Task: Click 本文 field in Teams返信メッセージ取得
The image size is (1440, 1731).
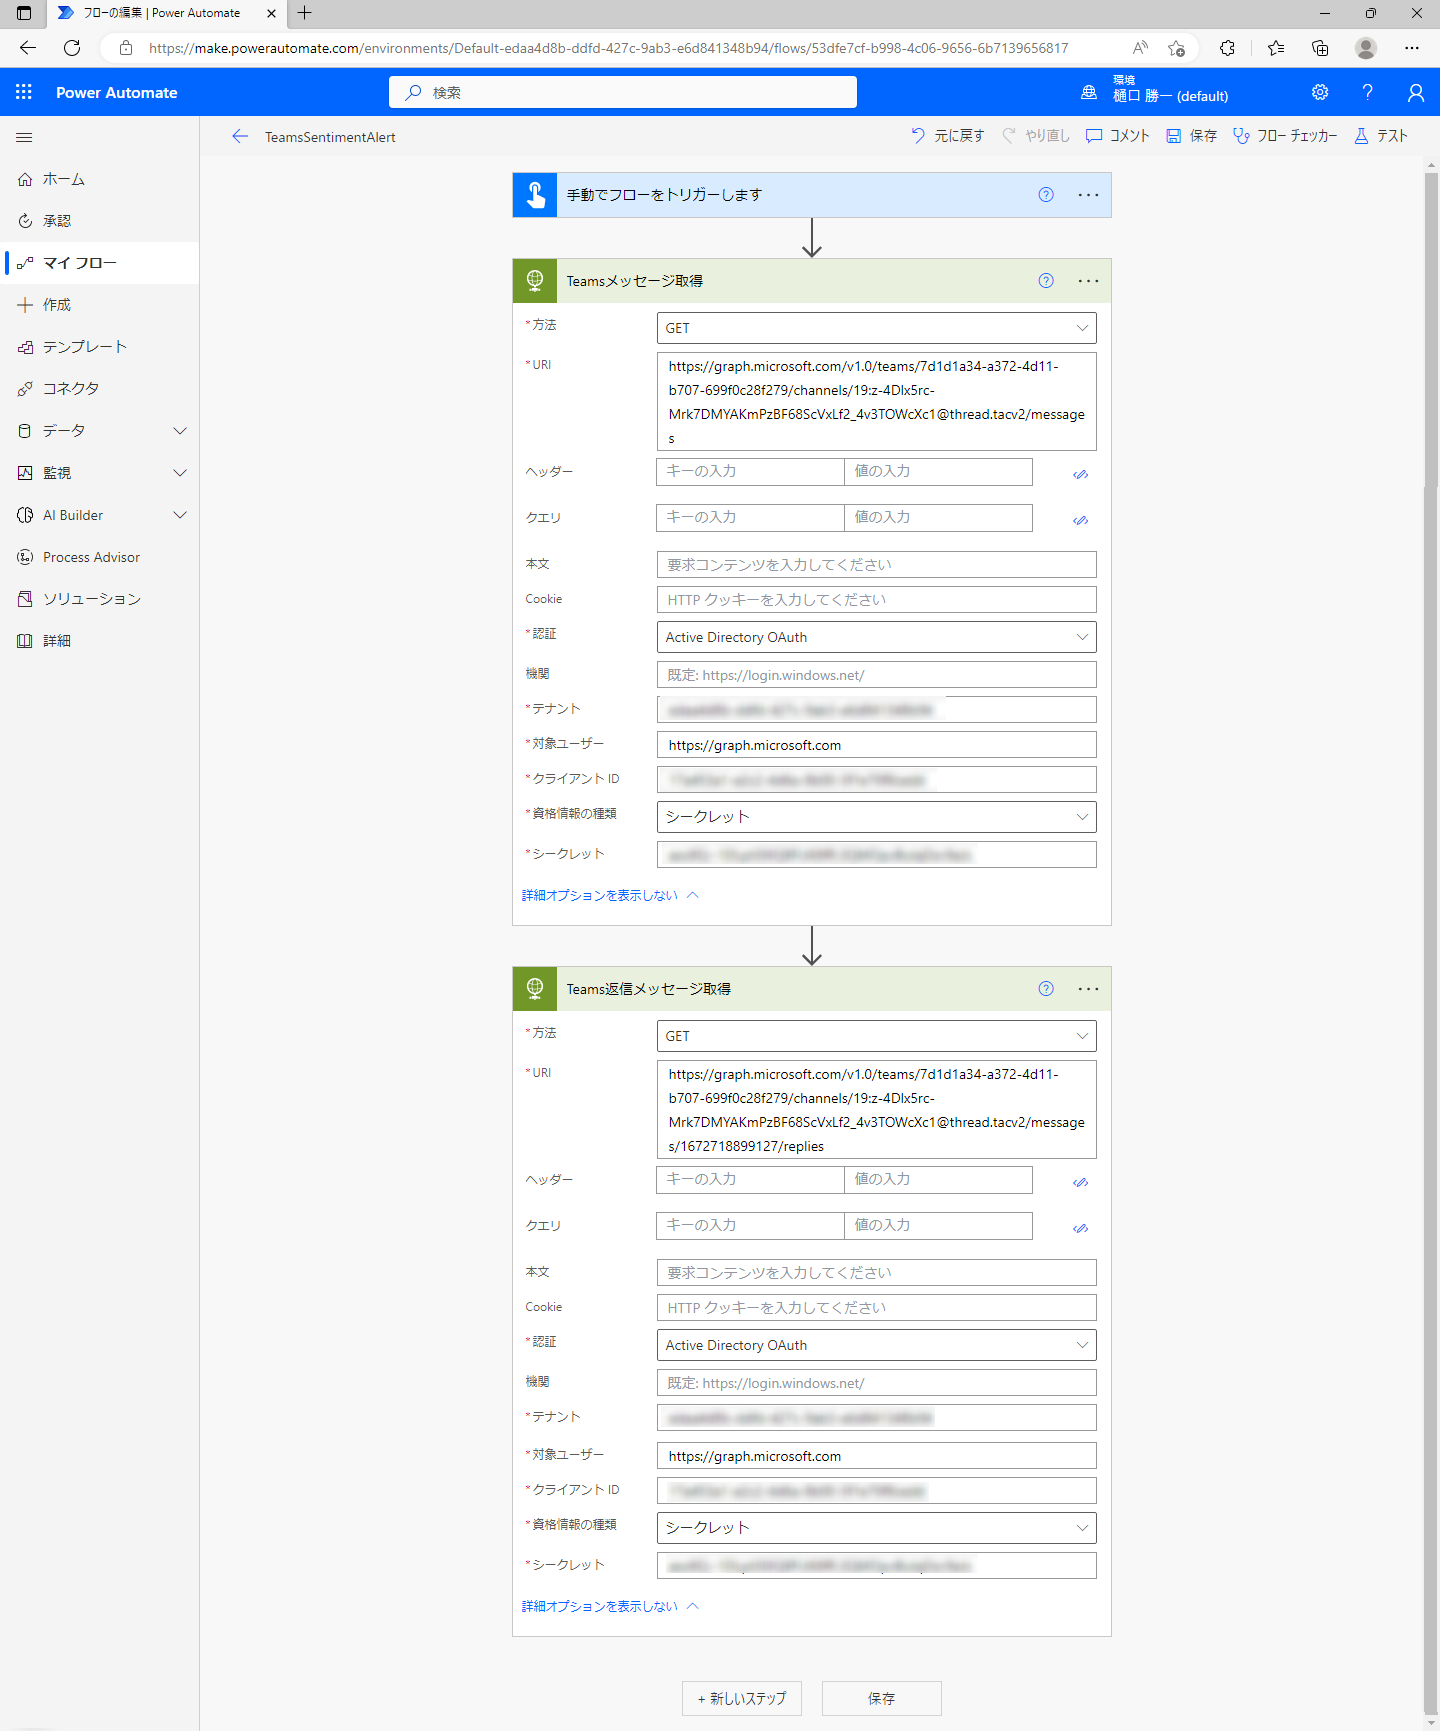Action: click(x=877, y=1272)
